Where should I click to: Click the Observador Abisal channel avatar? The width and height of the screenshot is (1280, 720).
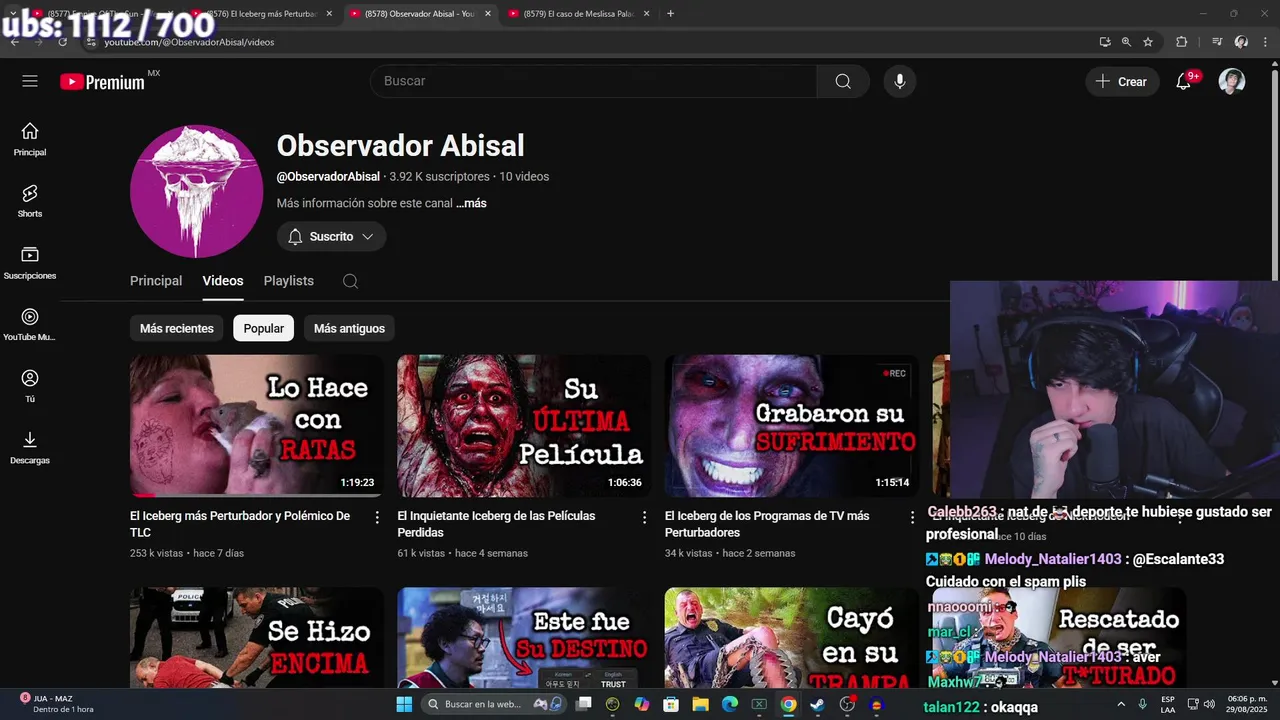[x=197, y=191]
